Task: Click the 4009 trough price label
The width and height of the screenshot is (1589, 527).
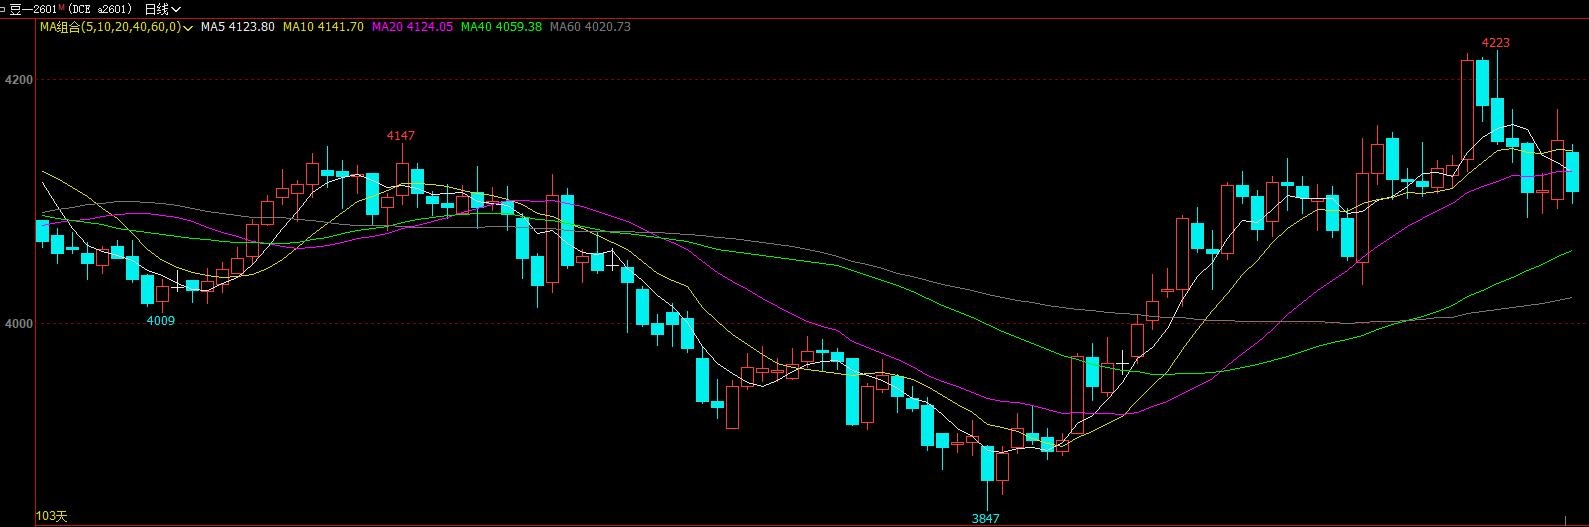Action: (x=161, y=320)
